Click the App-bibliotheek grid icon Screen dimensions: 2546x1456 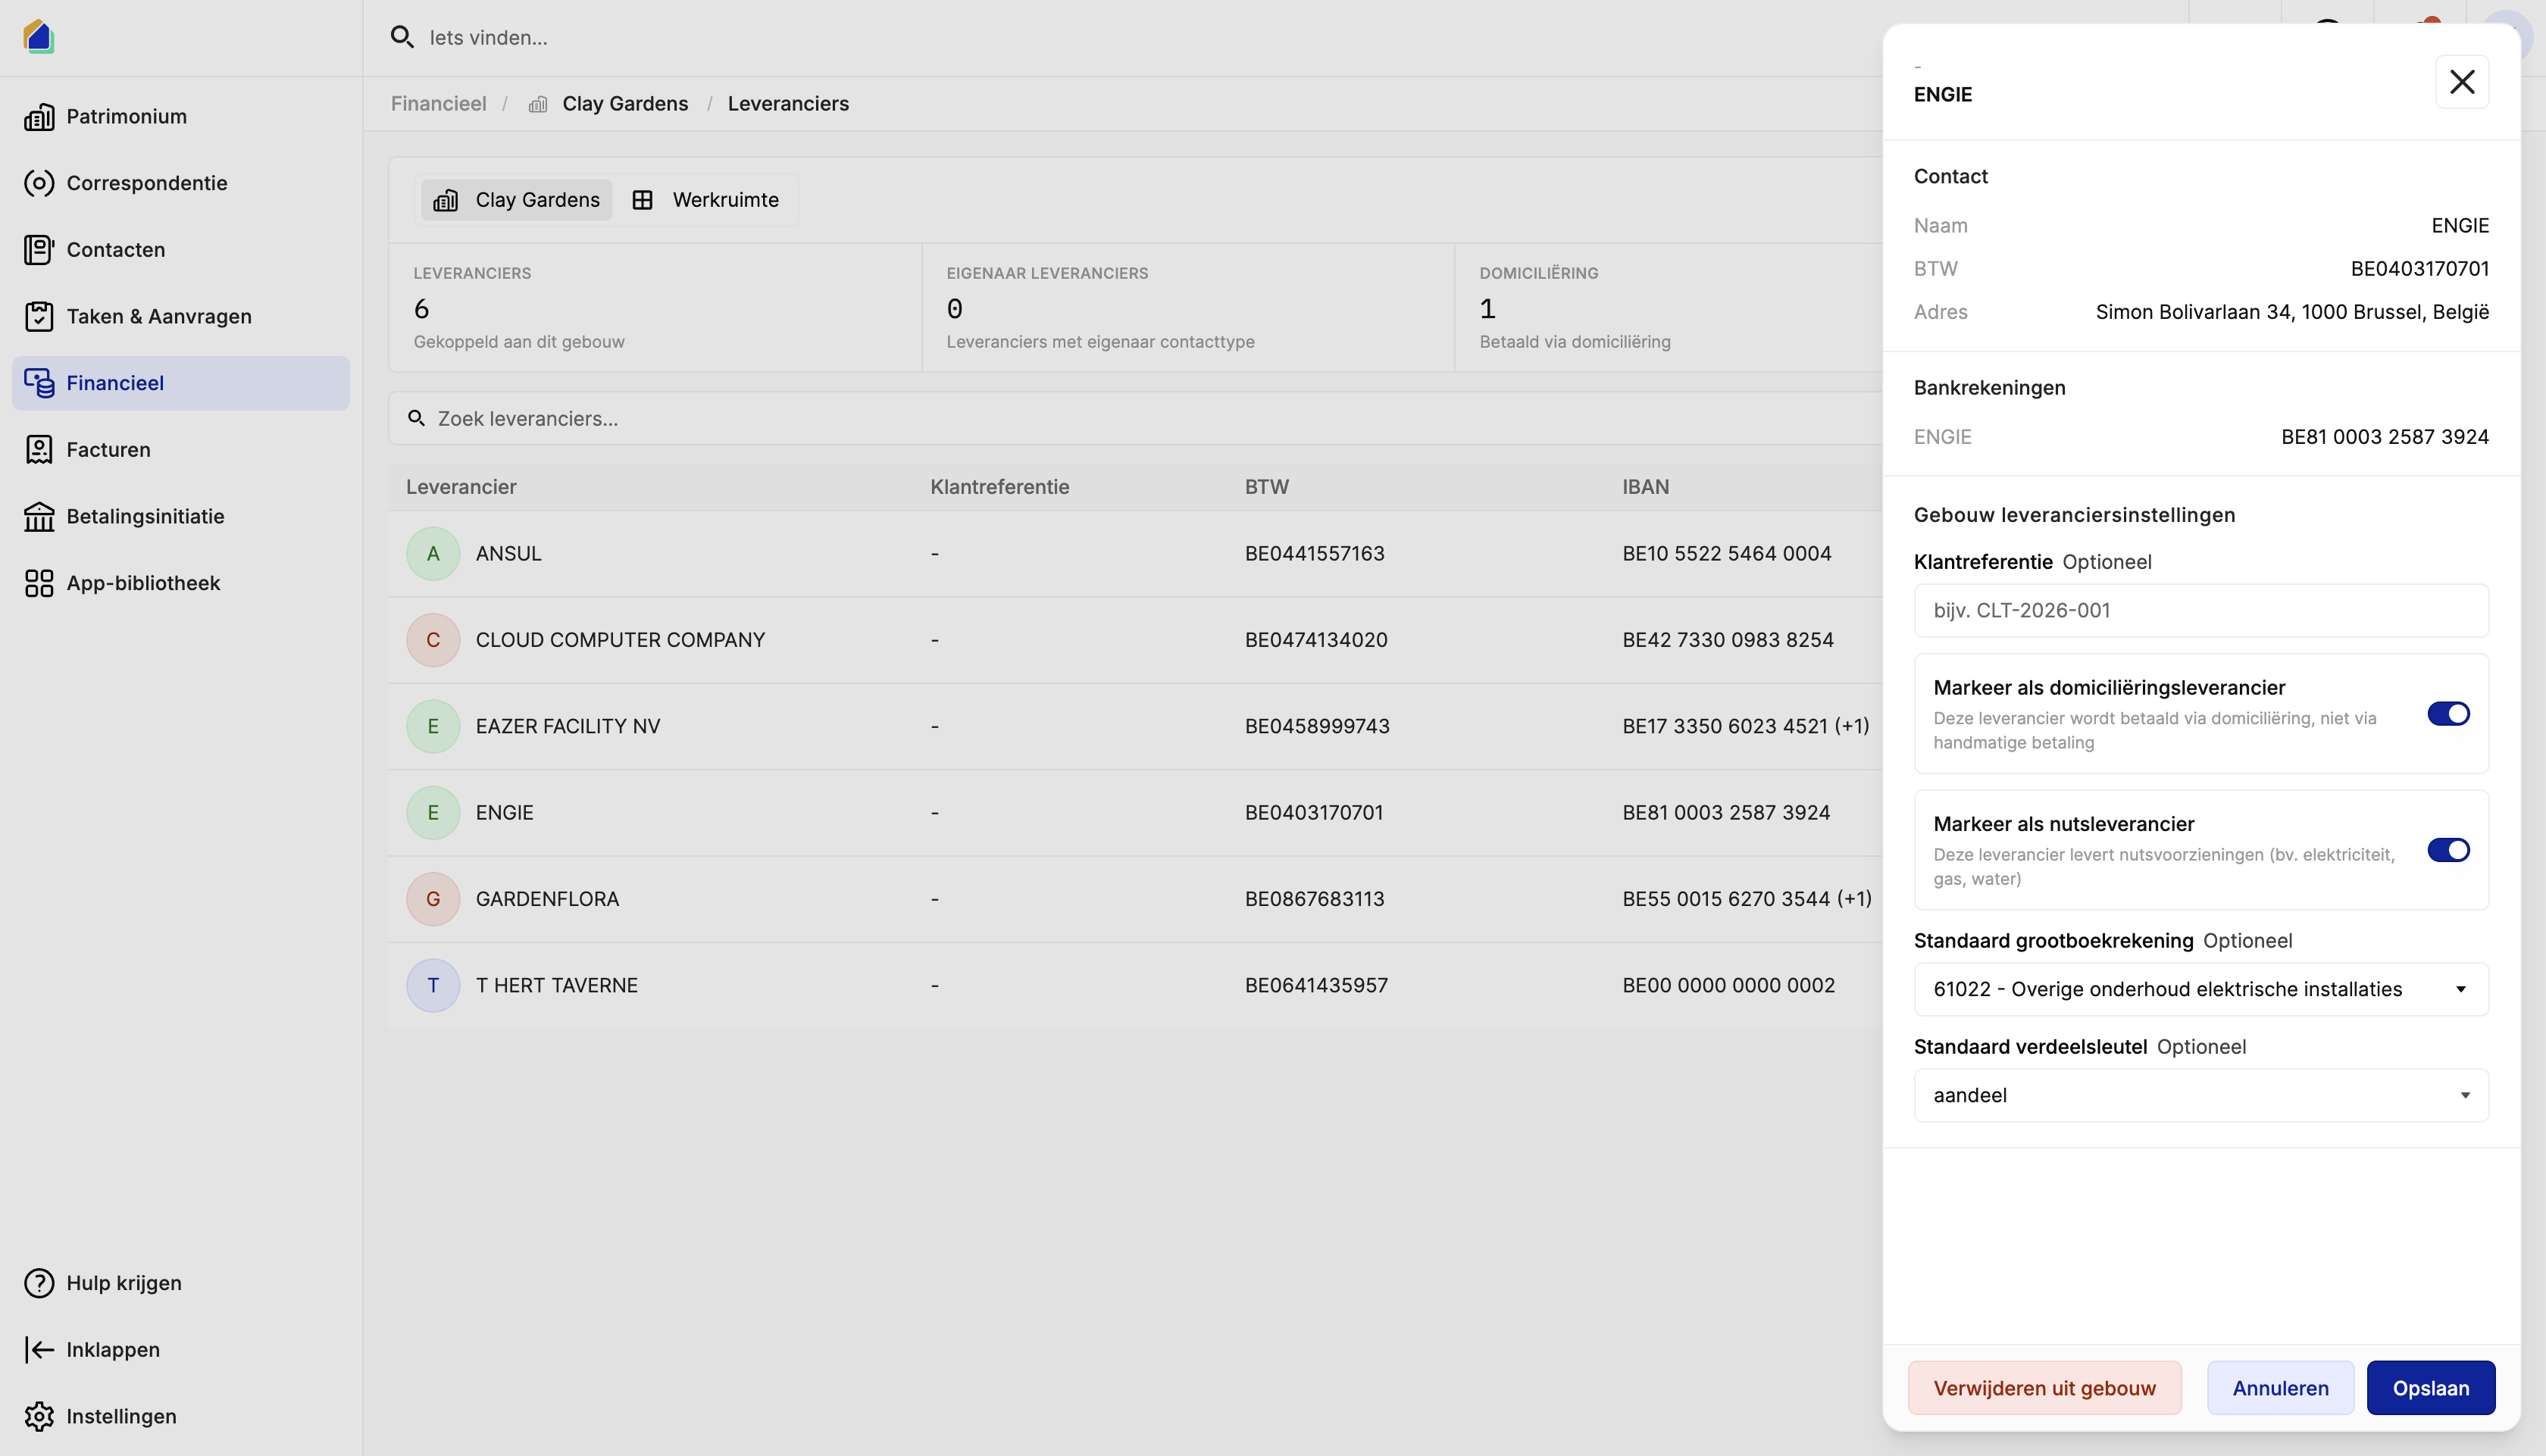coord(39,583)
